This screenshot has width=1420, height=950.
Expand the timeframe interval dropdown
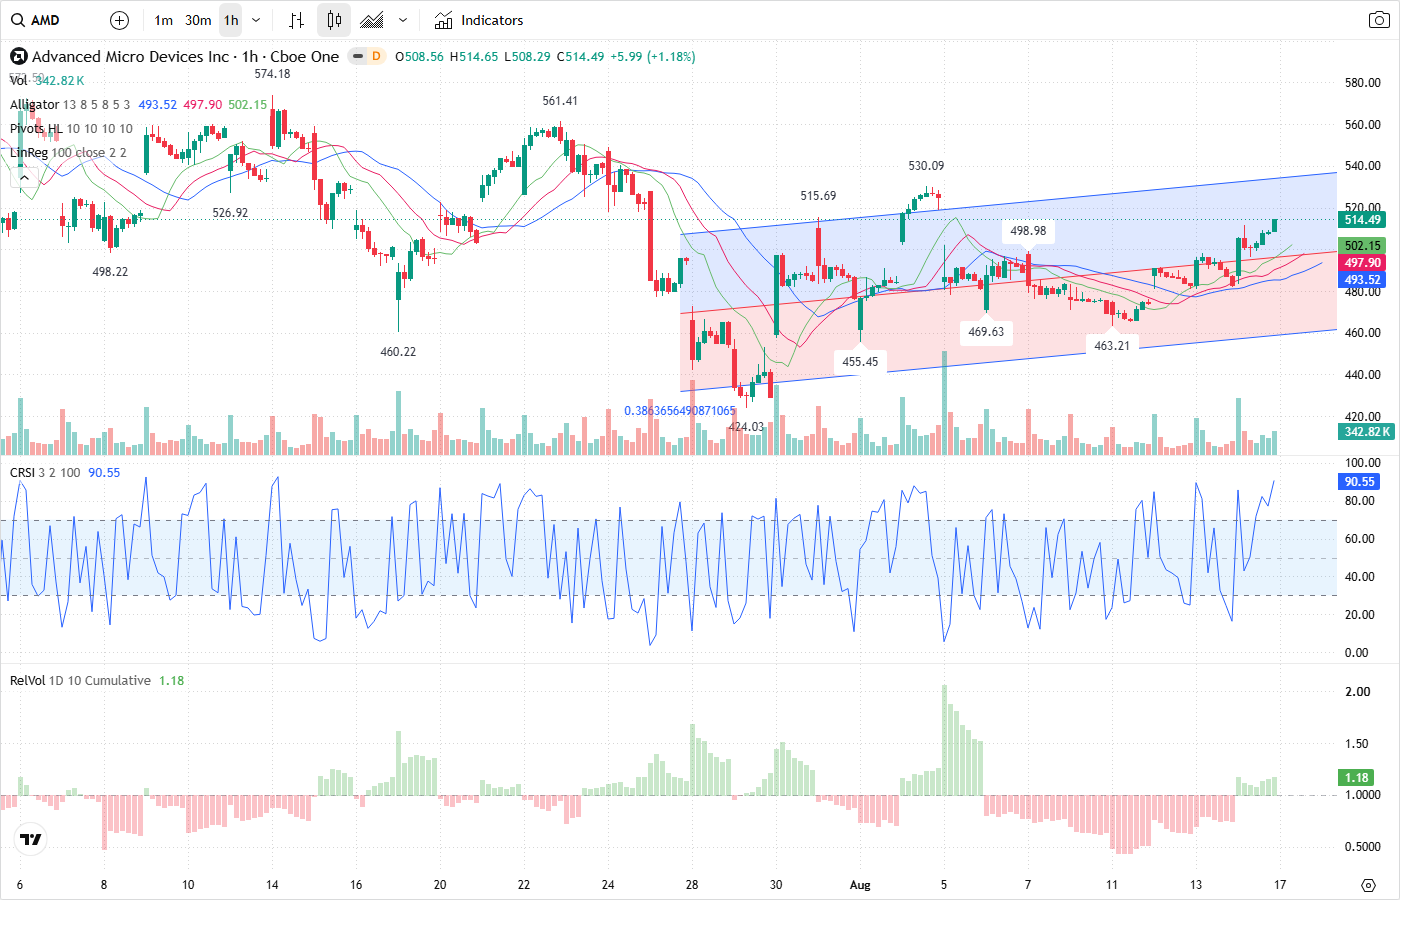pyautogui.click(x=256, y=20)
